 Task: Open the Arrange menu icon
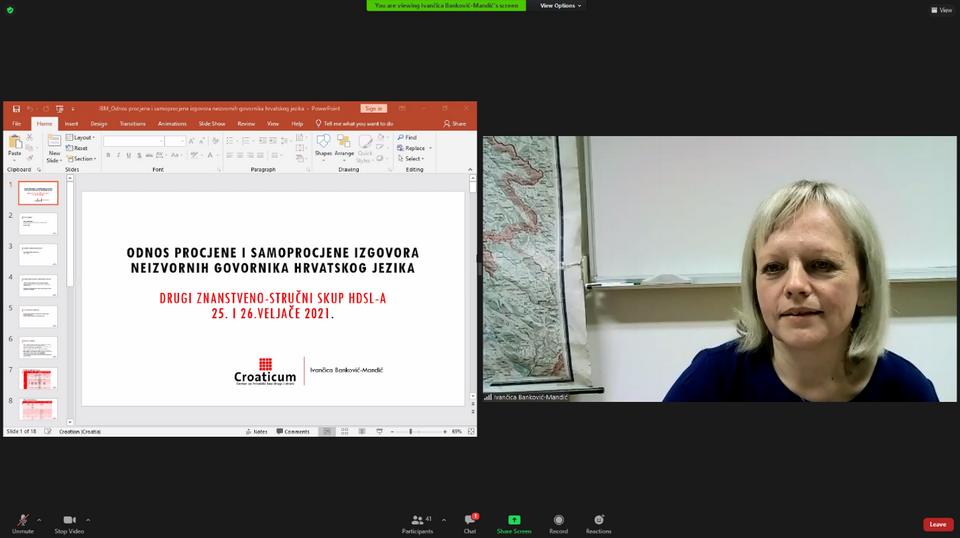coord(344,142)
